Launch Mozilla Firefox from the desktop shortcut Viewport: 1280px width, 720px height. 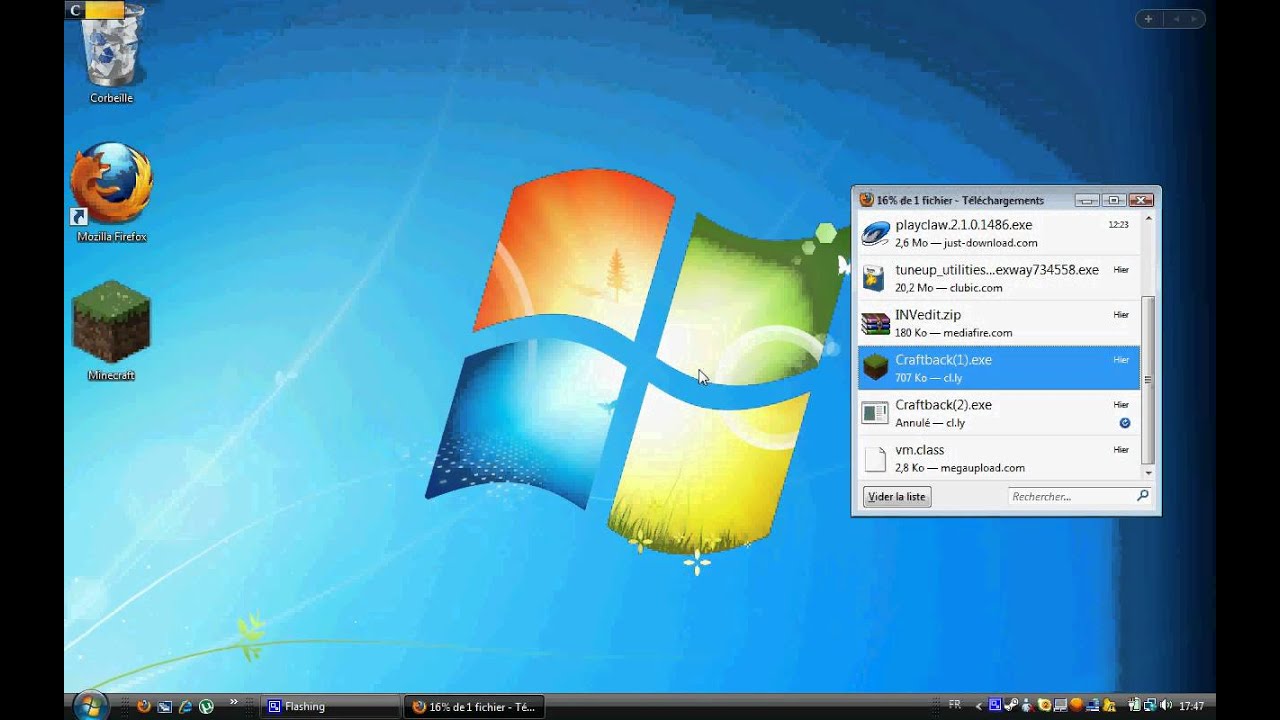coord(111,192)
